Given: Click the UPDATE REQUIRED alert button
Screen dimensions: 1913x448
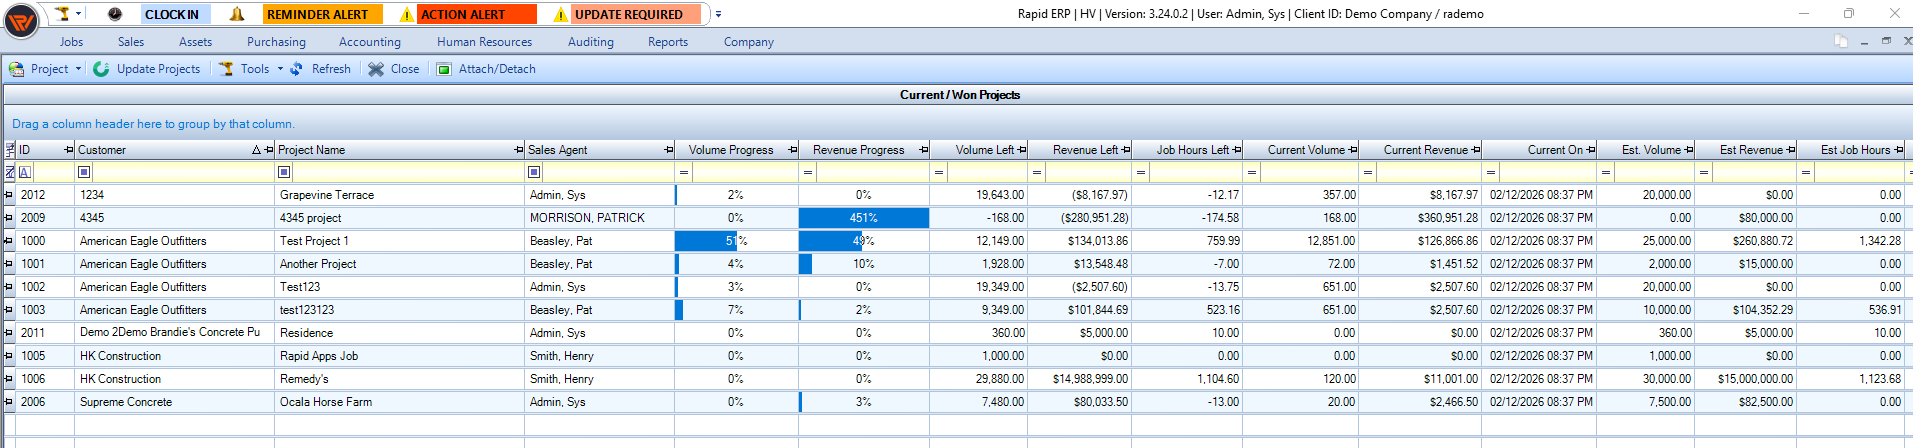Looking at the screenshot, I should point(629,14).
